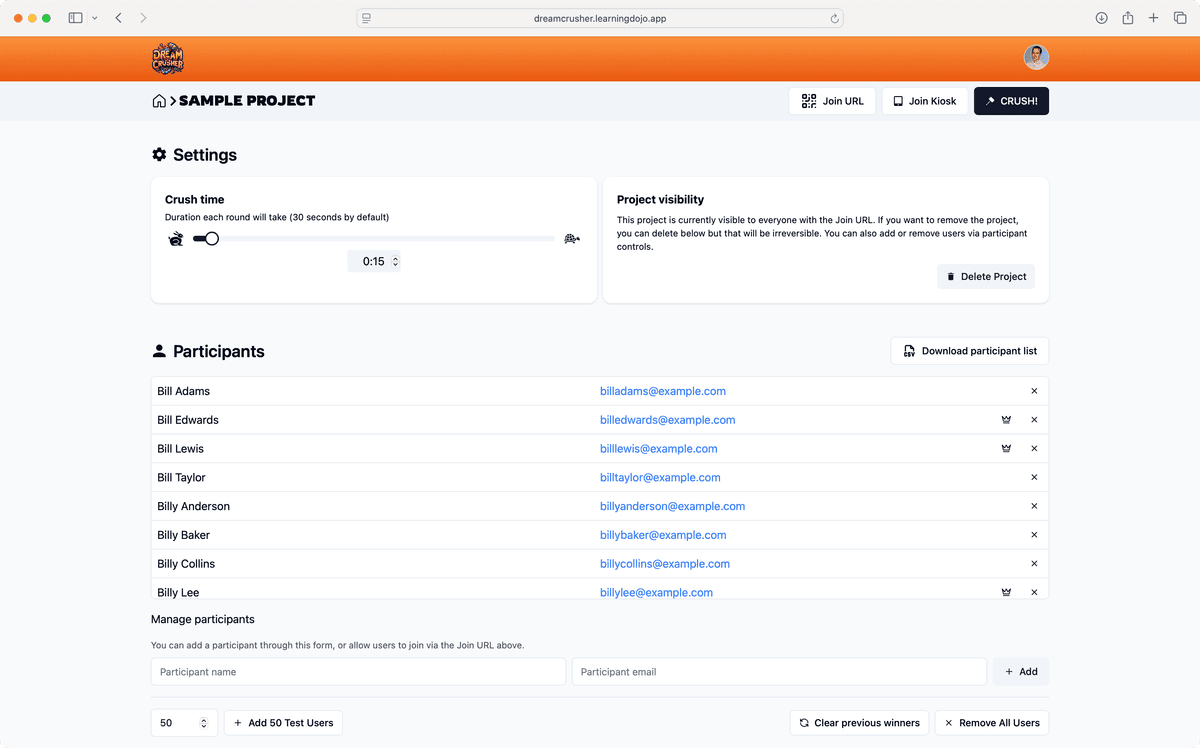
Task: Open the Join Kiosk button
Action: (925, 101)
